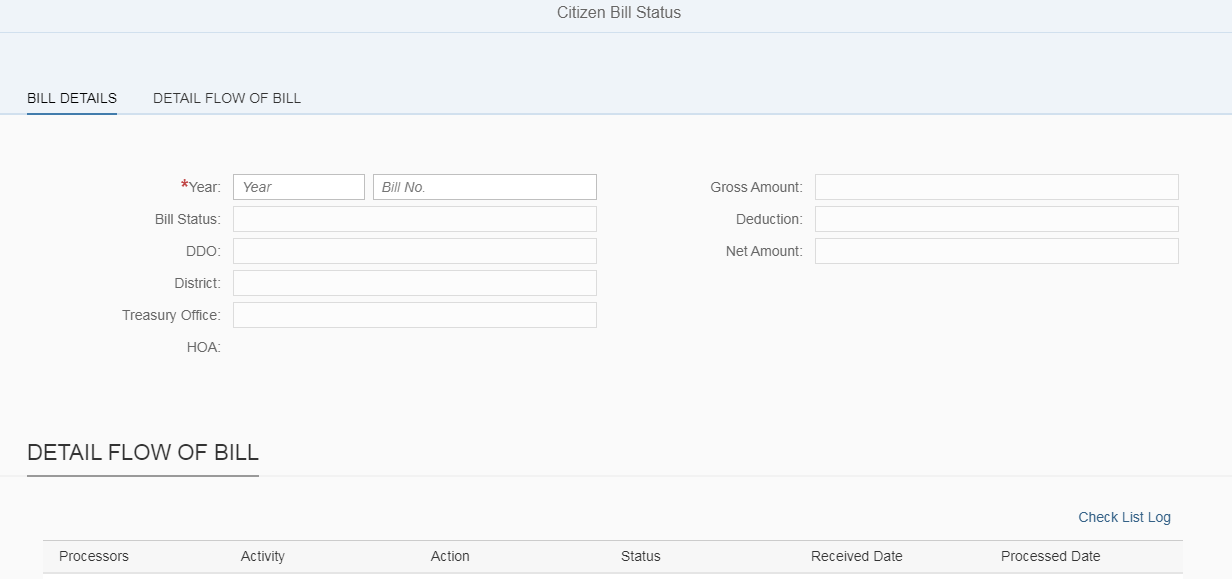Select the District field
This screenshot has height=579, width=1232.
415,283
